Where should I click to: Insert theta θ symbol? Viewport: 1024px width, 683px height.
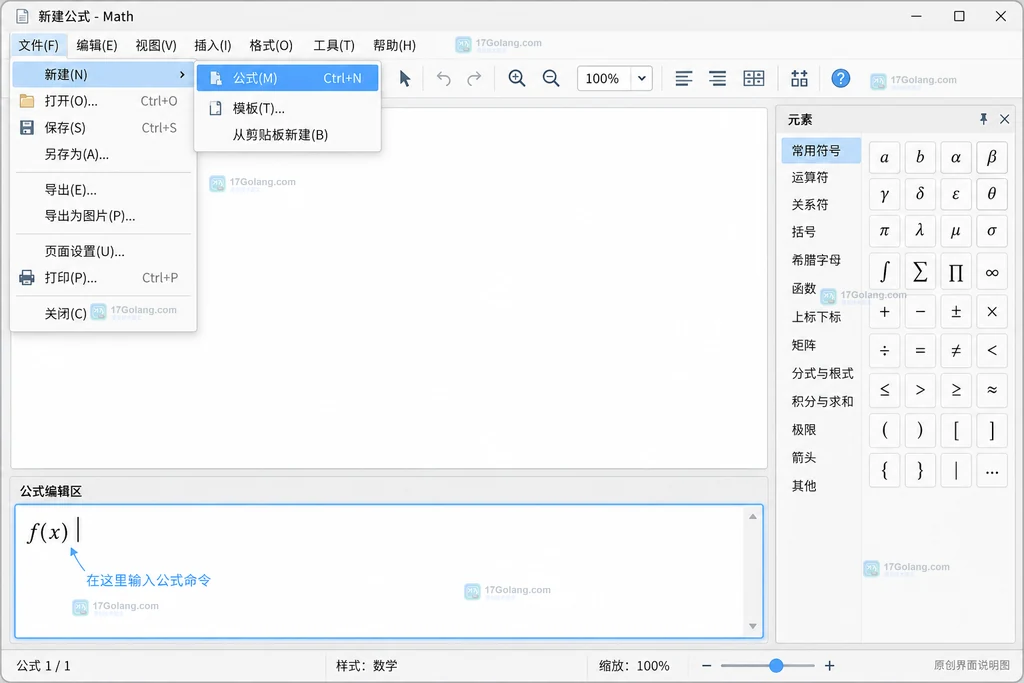[x=992, y=194]
